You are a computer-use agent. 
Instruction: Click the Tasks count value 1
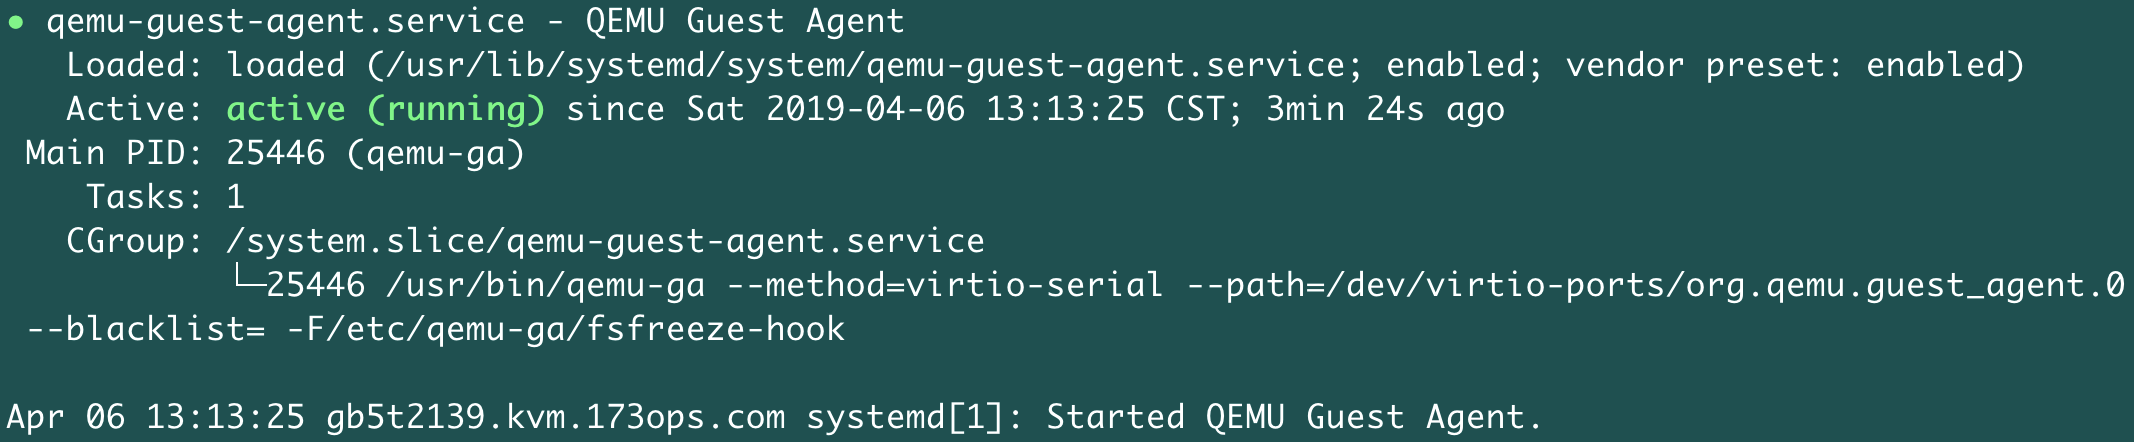236,197
